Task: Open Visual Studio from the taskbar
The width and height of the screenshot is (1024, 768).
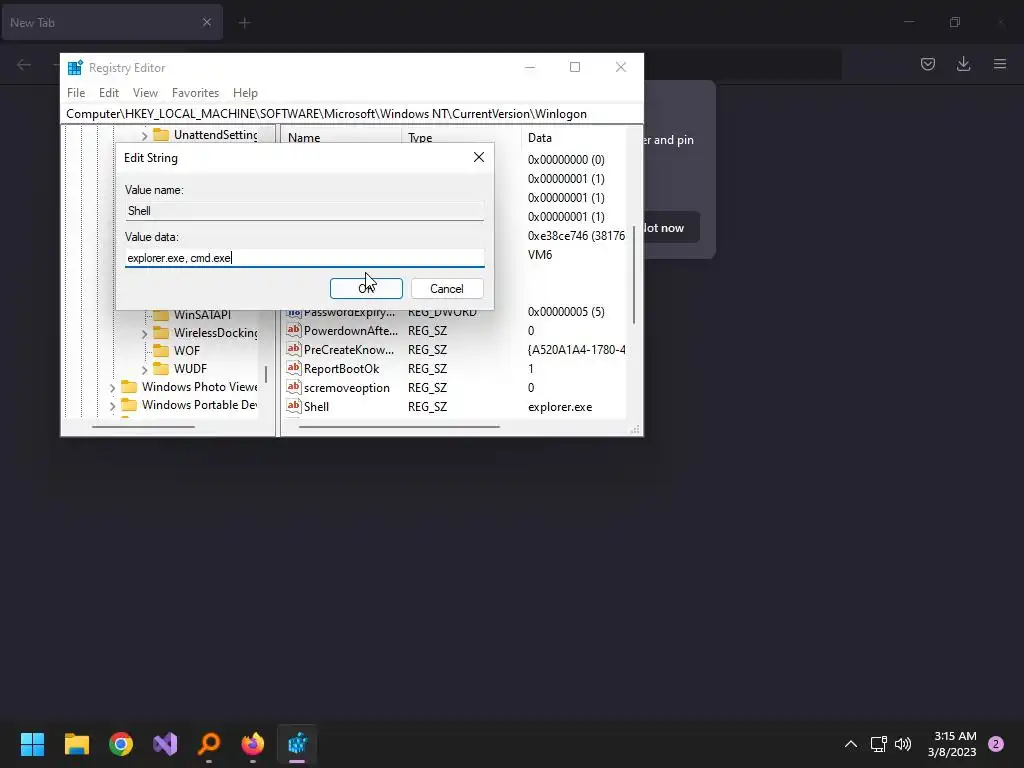Action: (165, 744)
